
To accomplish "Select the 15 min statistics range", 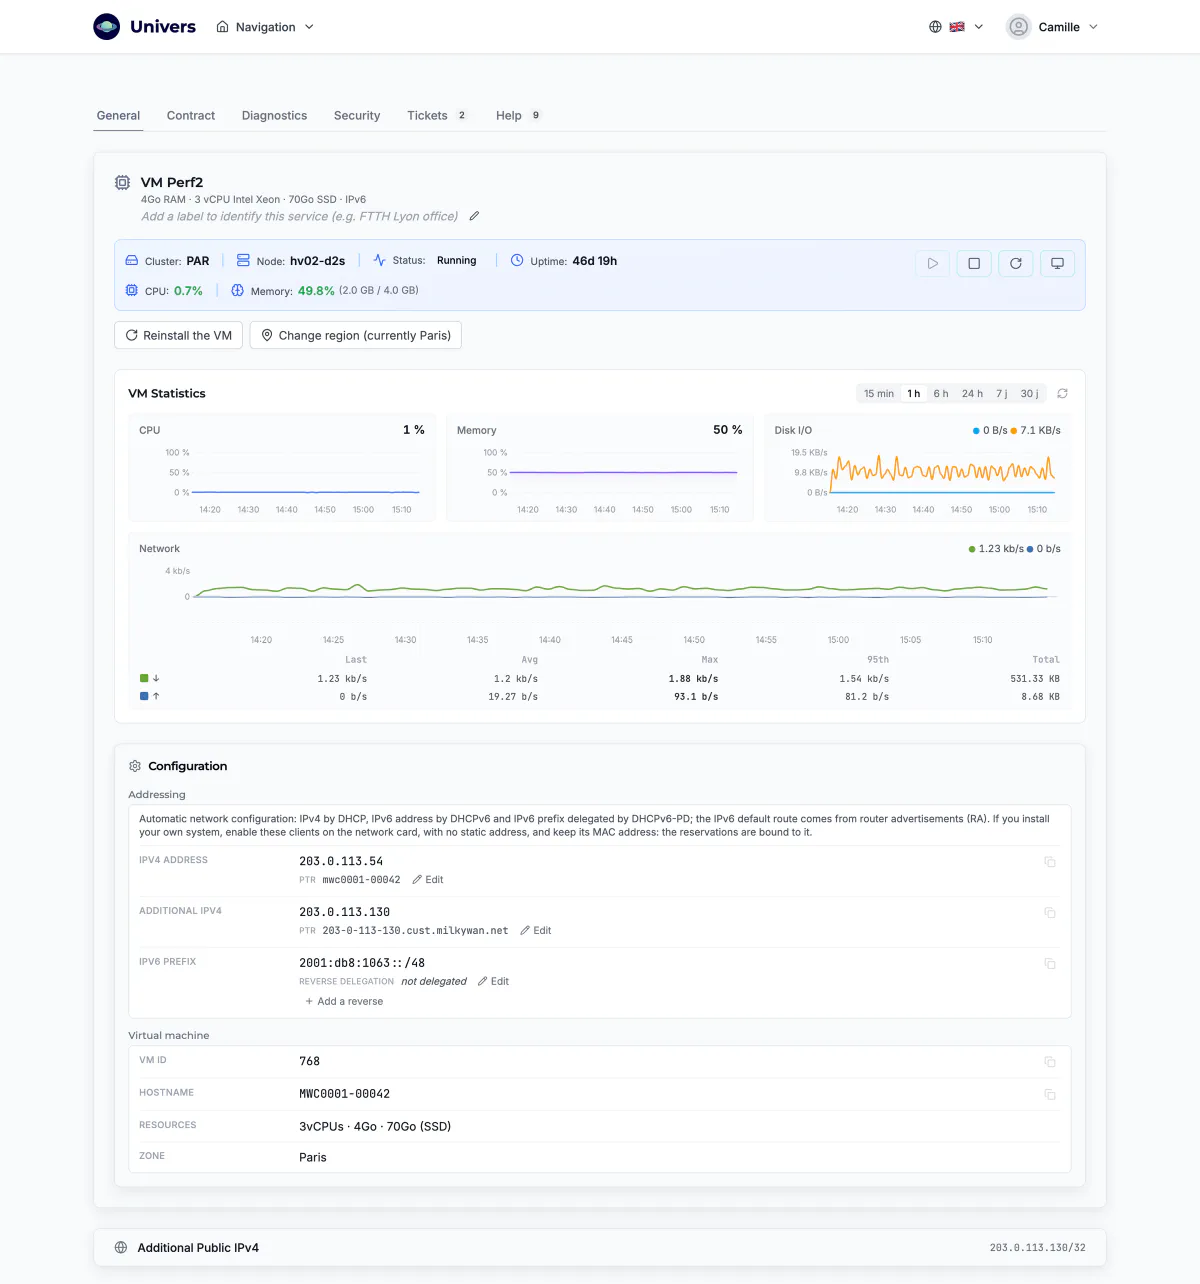I will (879, 394).
